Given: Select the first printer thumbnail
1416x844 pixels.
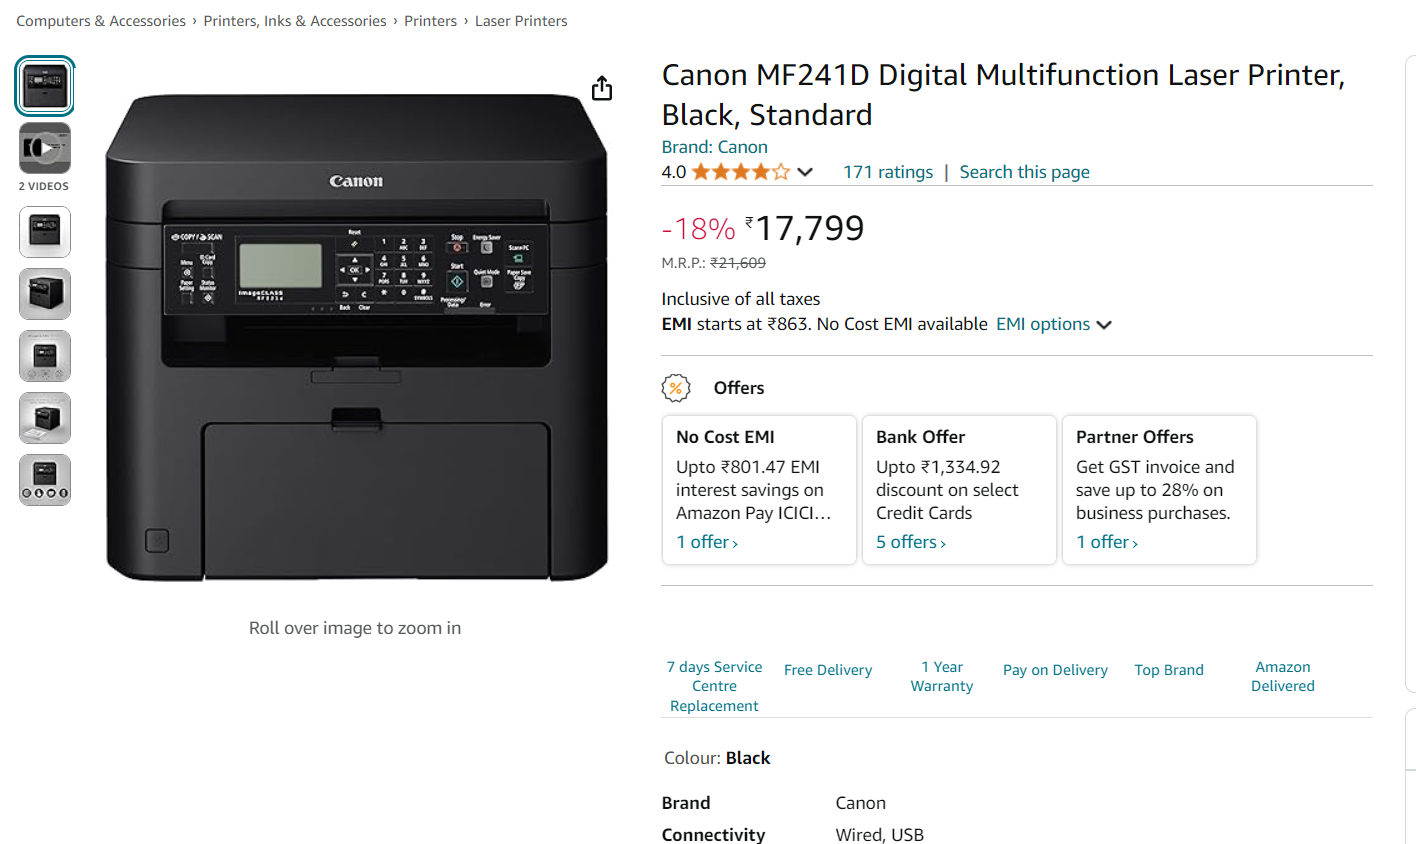Looking at the screenshot, I should (45, 86).
